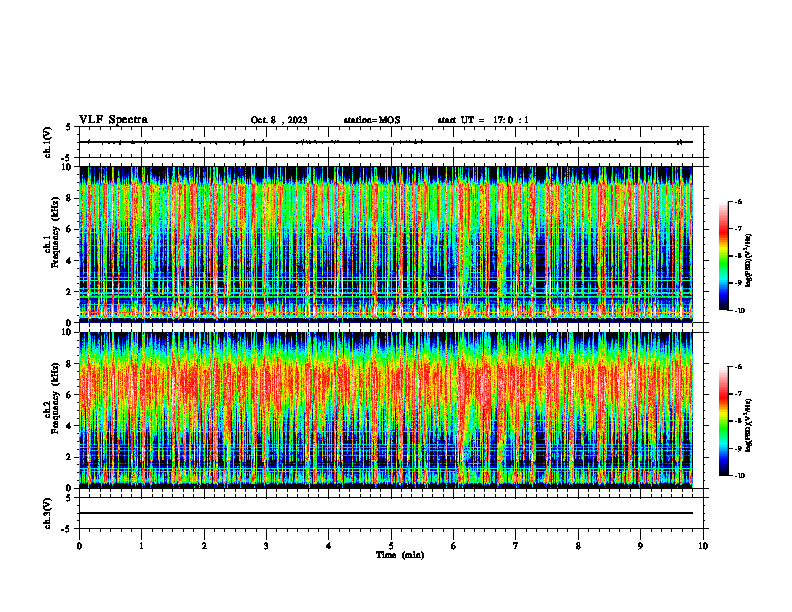Screen dimensions: 792x612
Task: Click the "2" kHz tick on ch.2 frequency axis
Action: 70,457
